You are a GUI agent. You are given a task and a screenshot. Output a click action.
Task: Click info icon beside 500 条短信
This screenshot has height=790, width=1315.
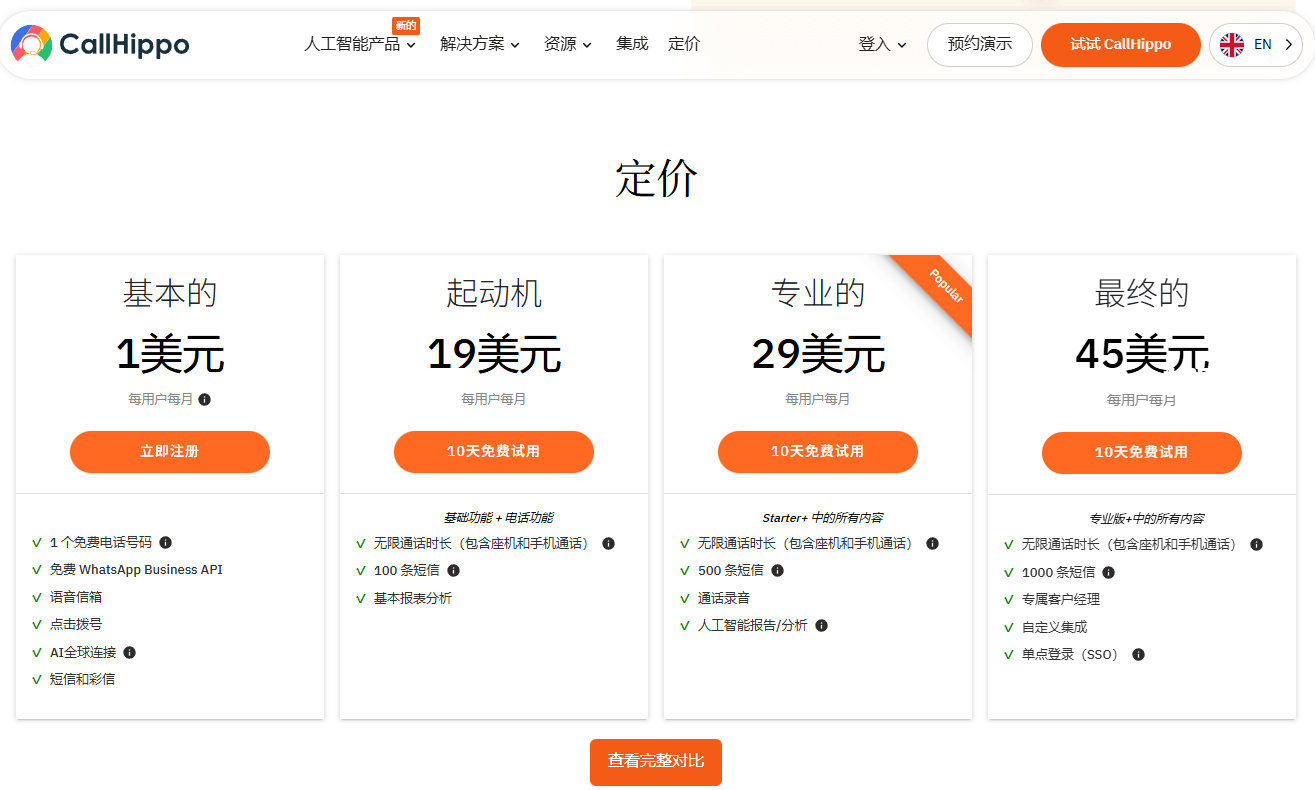coord(777,570)
